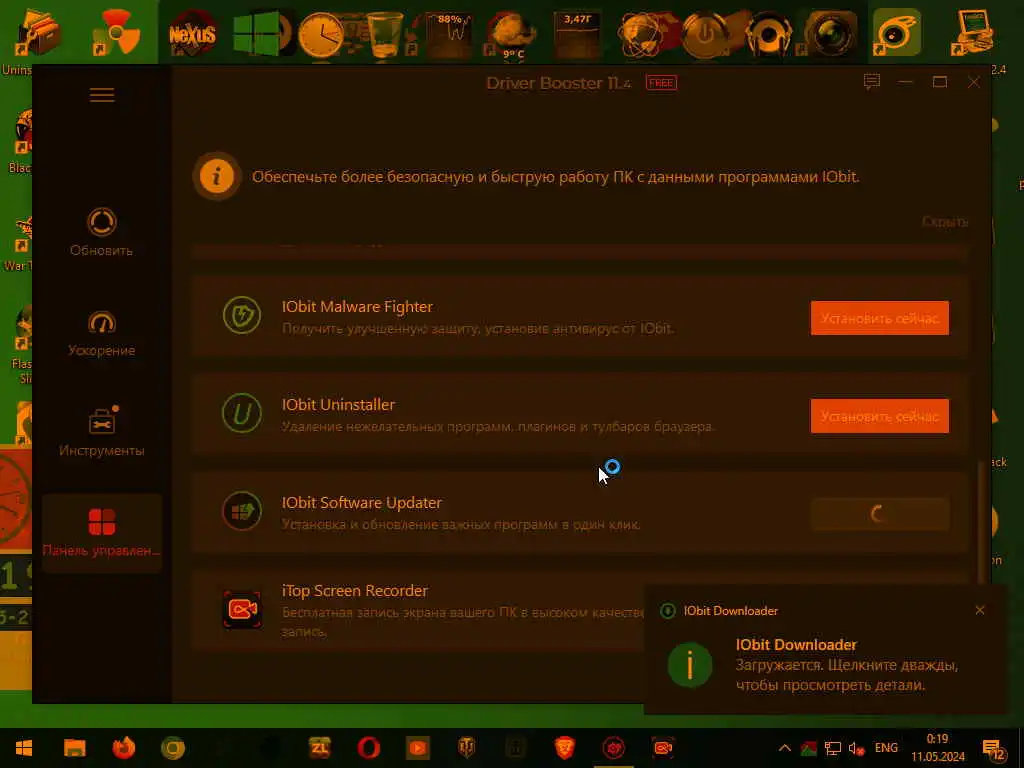Click the screen recorder taskbar icon
The height and width of the screenshot is (768, 1024).
(x=662, y=748)
